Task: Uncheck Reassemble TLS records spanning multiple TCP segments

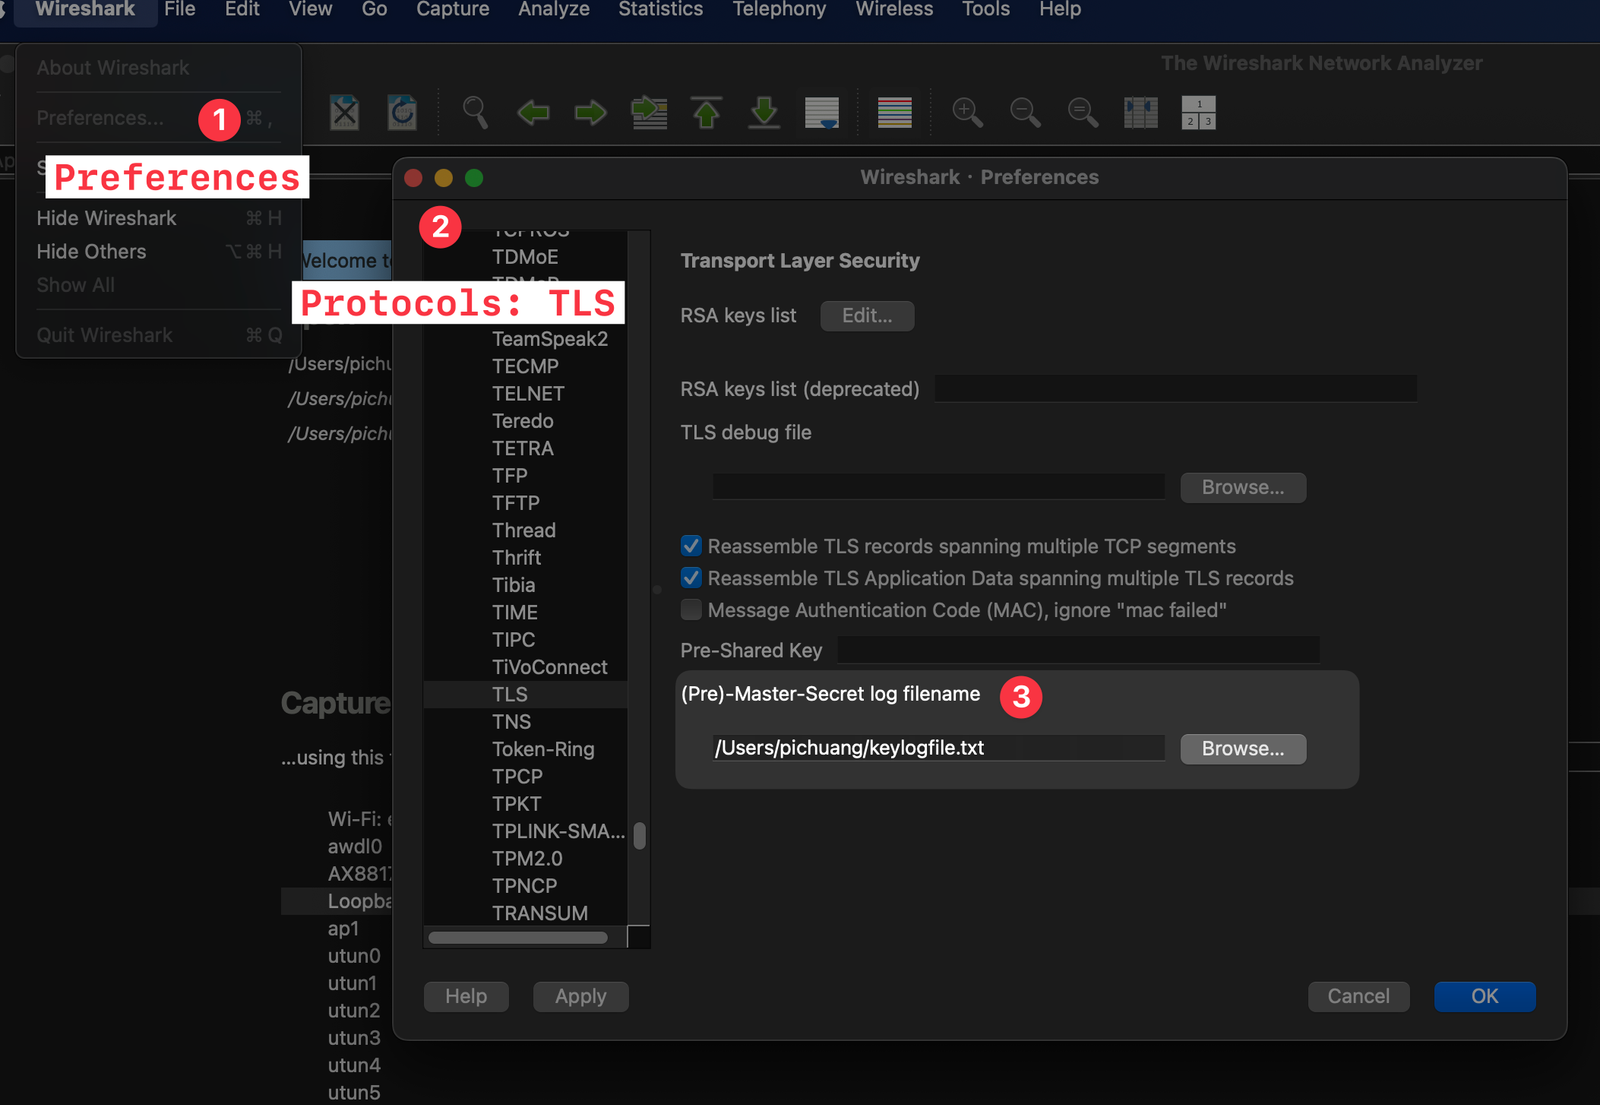Action: [691, 546]
